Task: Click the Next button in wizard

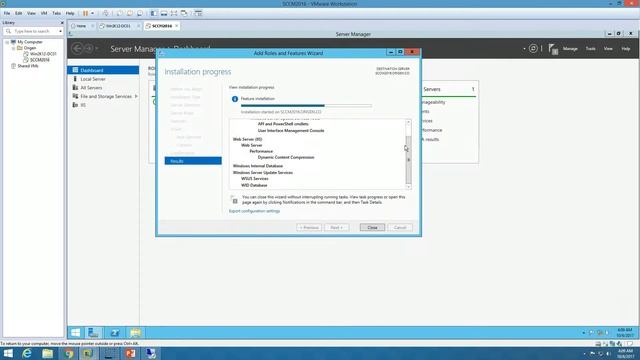Action: 337,227
